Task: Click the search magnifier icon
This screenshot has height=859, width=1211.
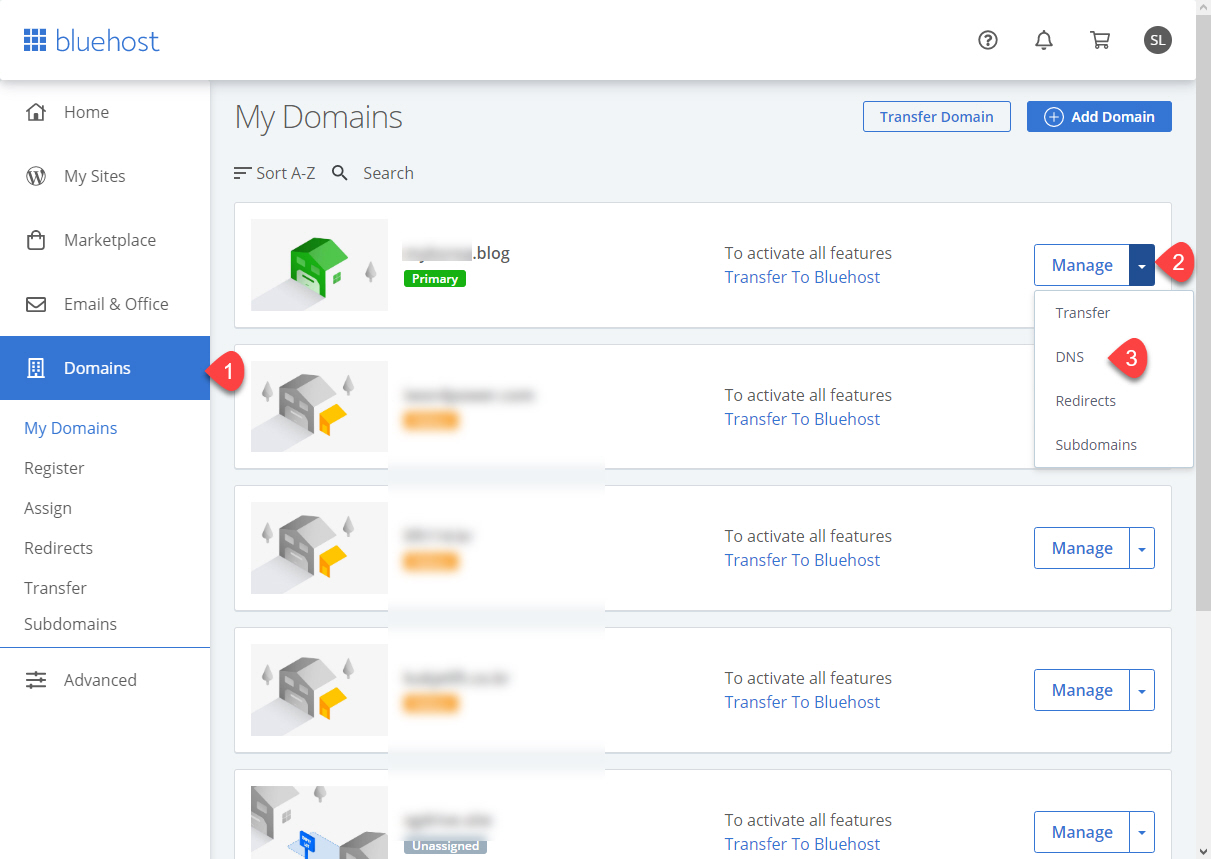Action: pos(340,173)
